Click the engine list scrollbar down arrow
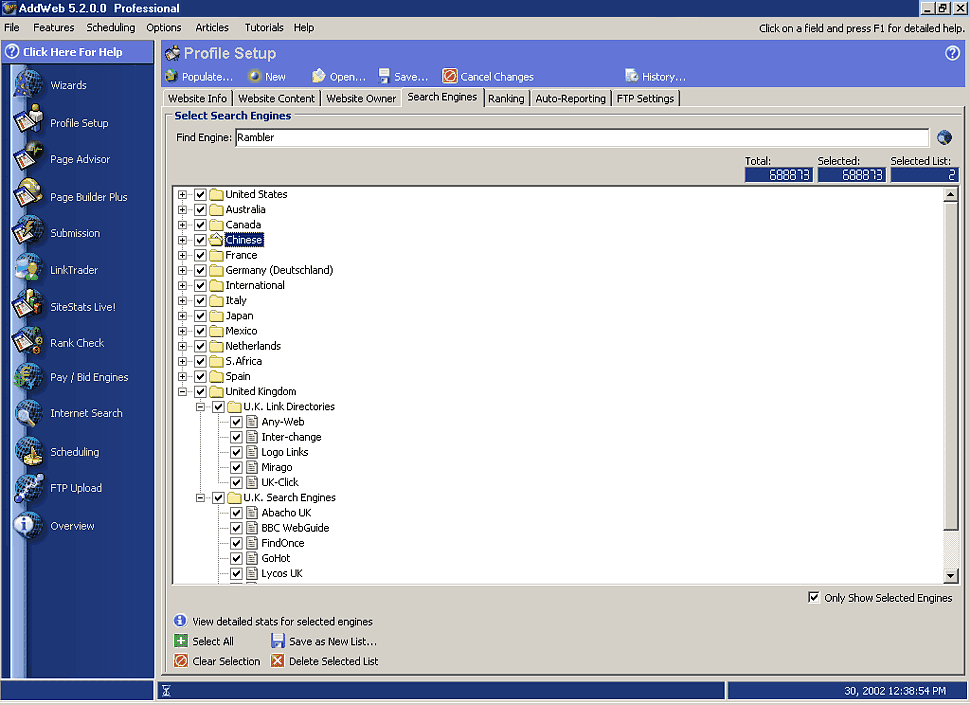This screenshot has width=970, height=705. click(x=951, y=576)
